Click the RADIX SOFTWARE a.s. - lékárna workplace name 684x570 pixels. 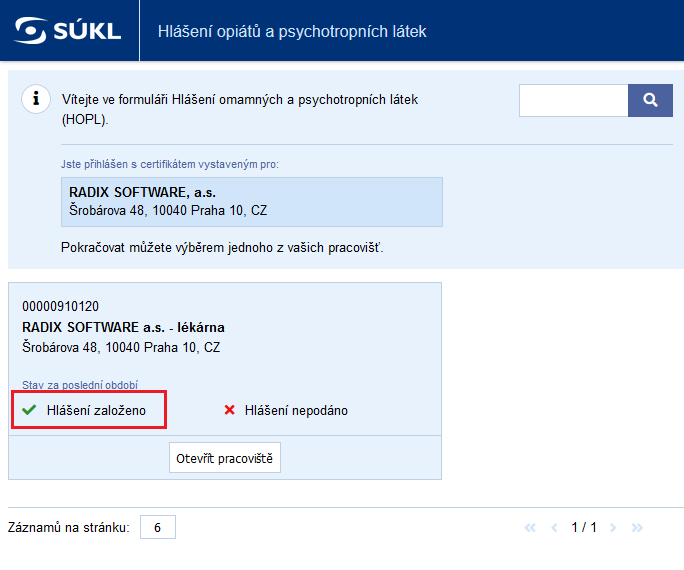[123, 327]
